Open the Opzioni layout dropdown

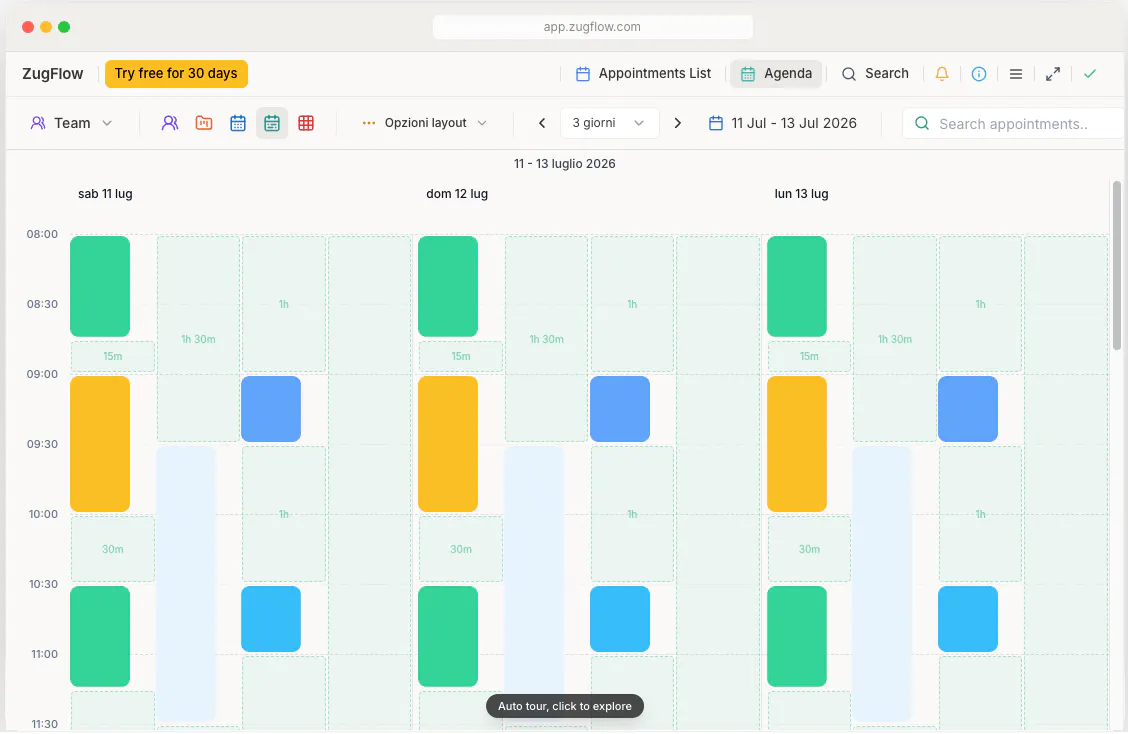424,123
